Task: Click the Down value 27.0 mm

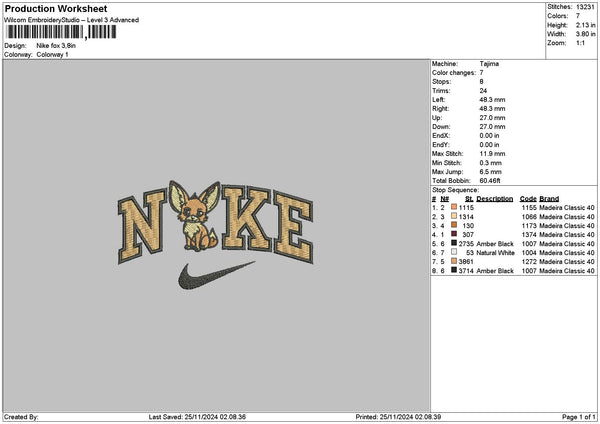Action: [x=492, y=127]
